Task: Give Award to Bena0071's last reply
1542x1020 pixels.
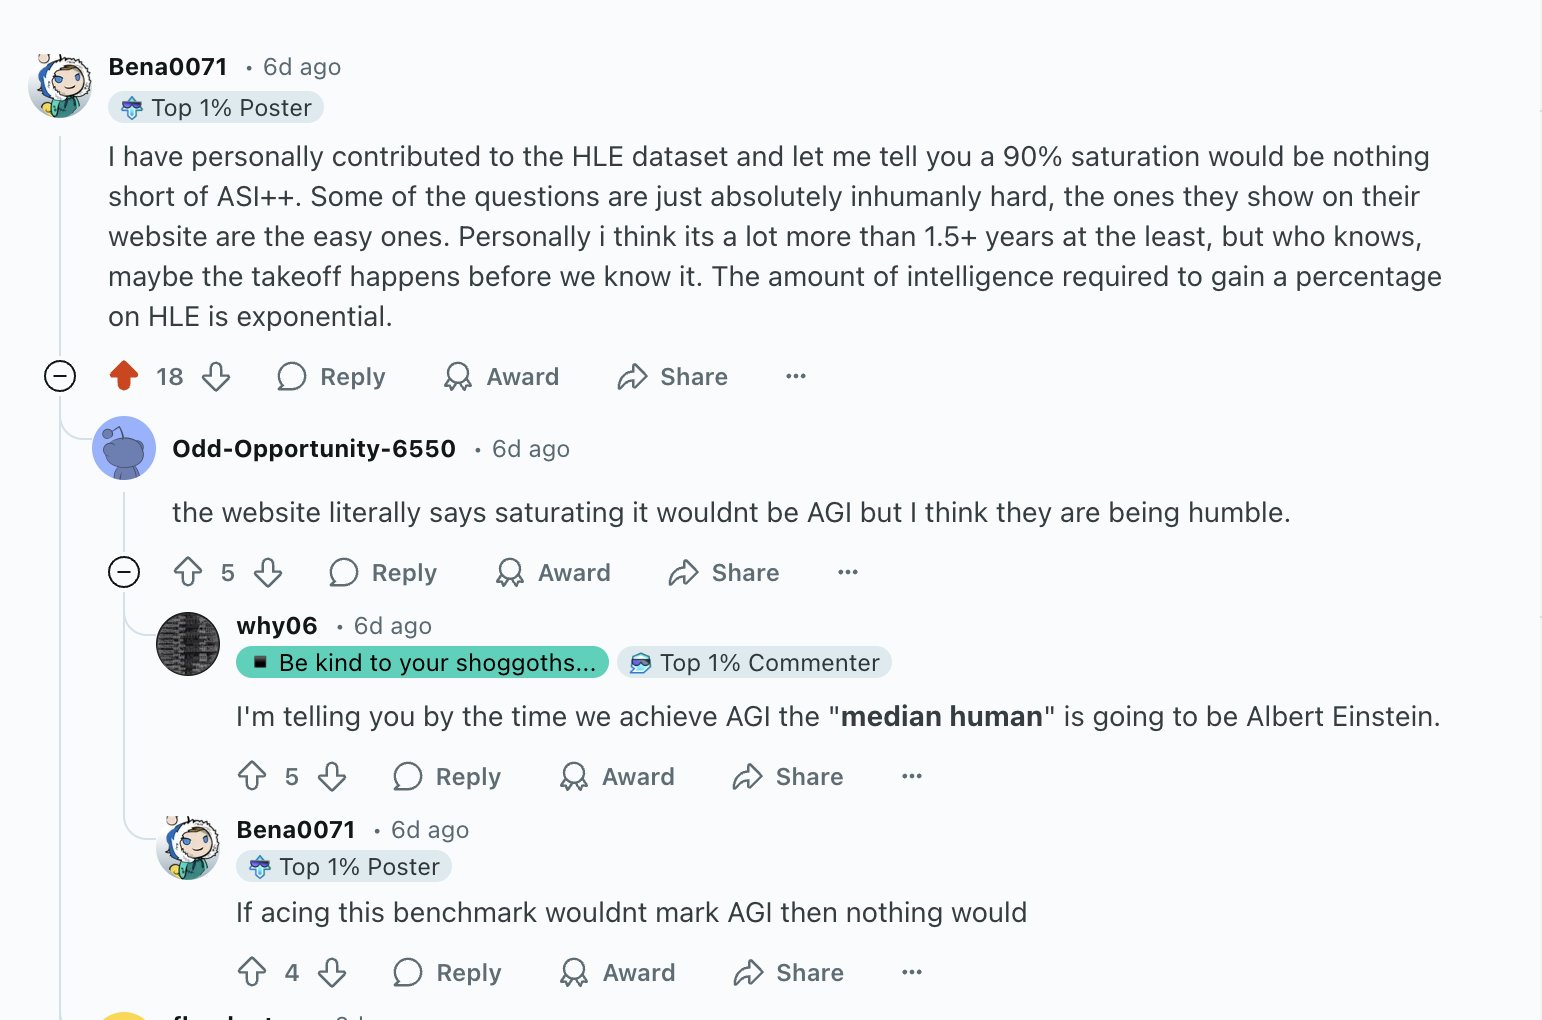Action: tap(617, 972)
